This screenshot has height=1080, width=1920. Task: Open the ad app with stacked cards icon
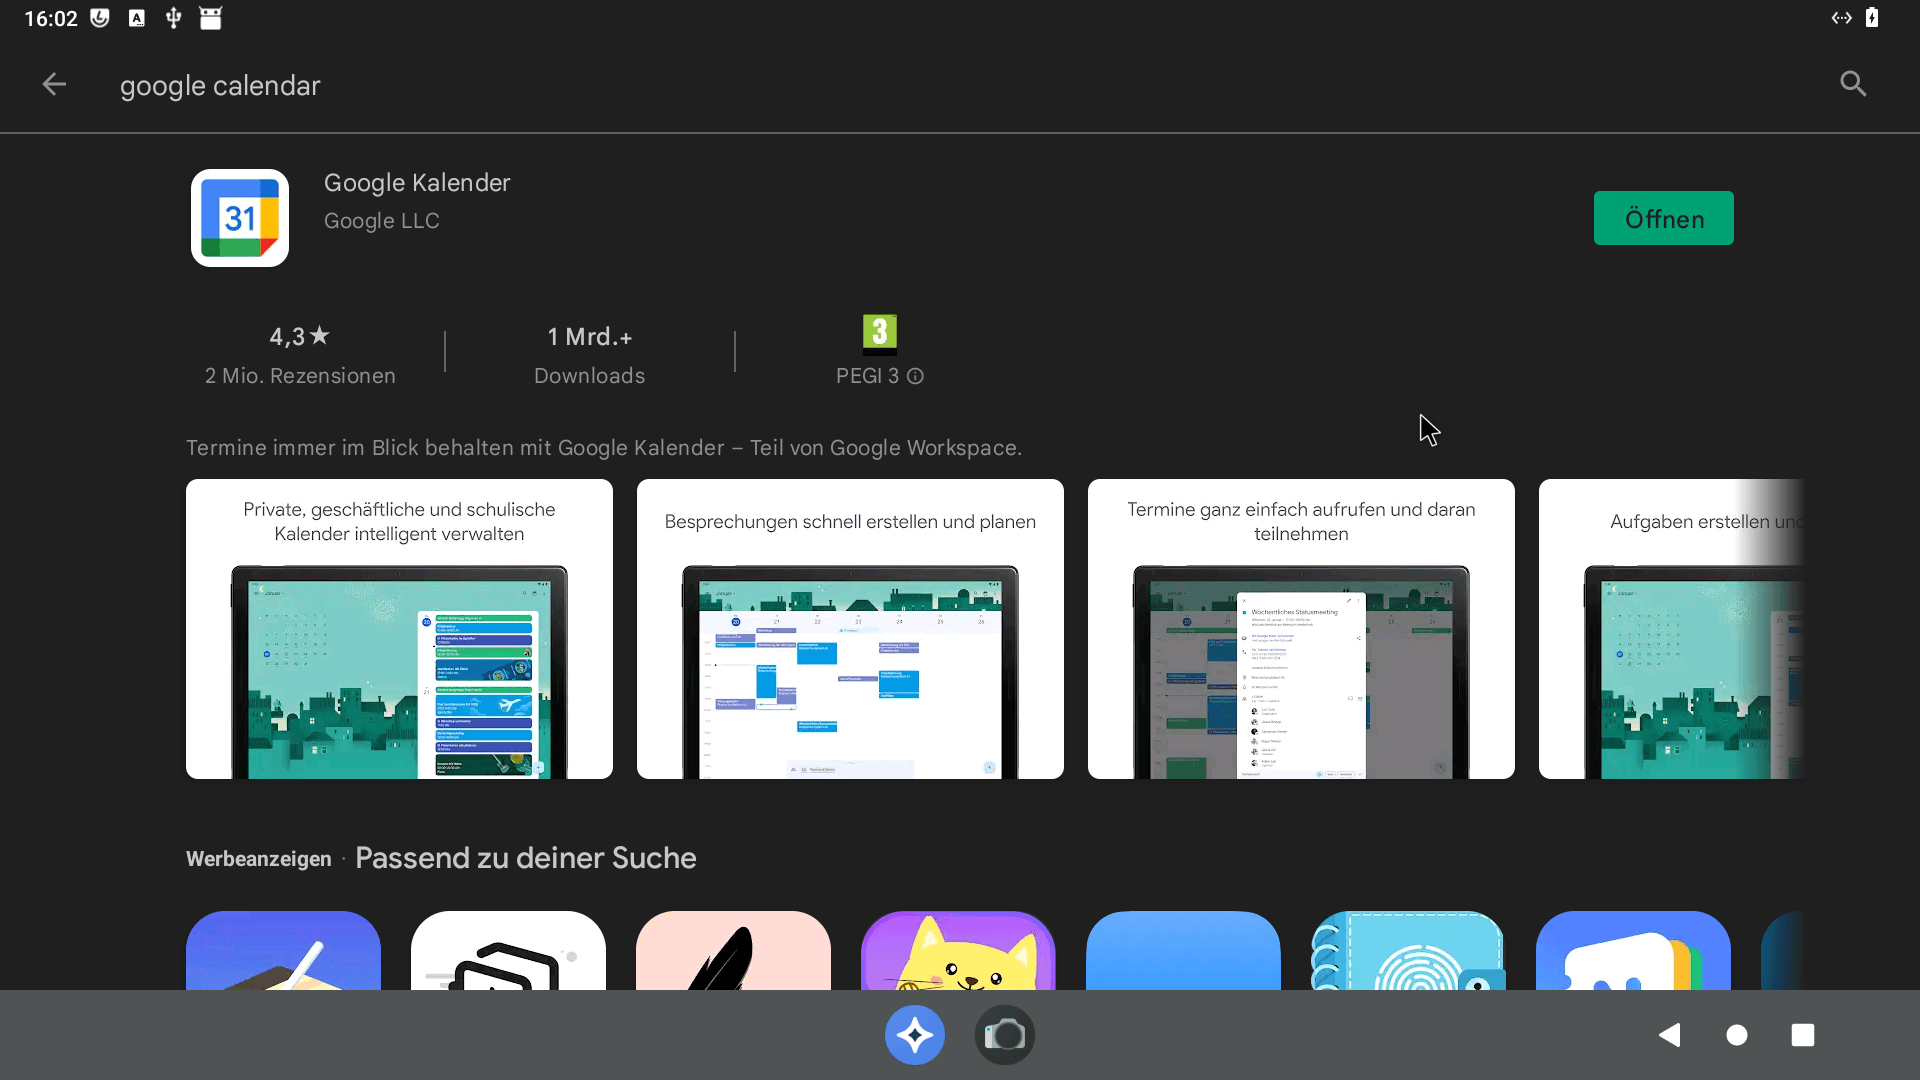click(x=508, y=950)
